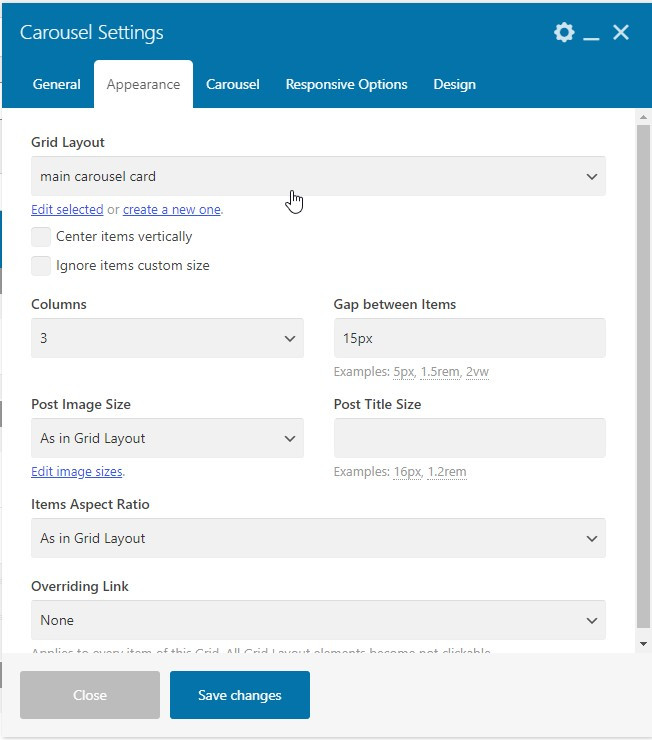
Task: Close the Carousel Settings dialog with X
Action: [x=621, y=33]
